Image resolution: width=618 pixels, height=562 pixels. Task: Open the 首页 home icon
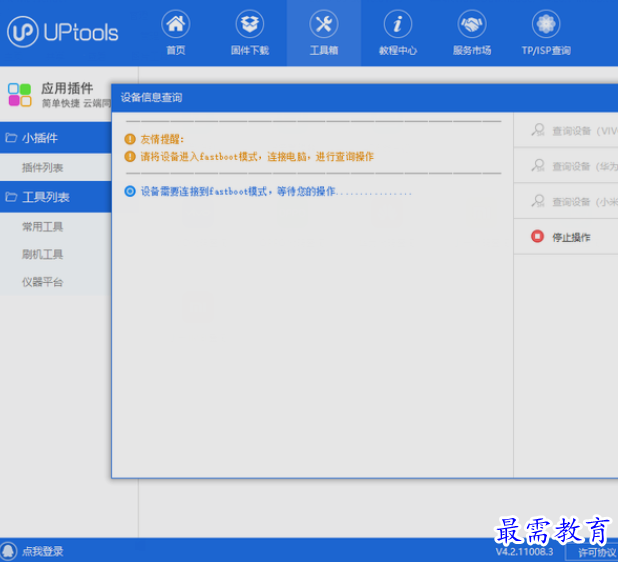(175, 24)
